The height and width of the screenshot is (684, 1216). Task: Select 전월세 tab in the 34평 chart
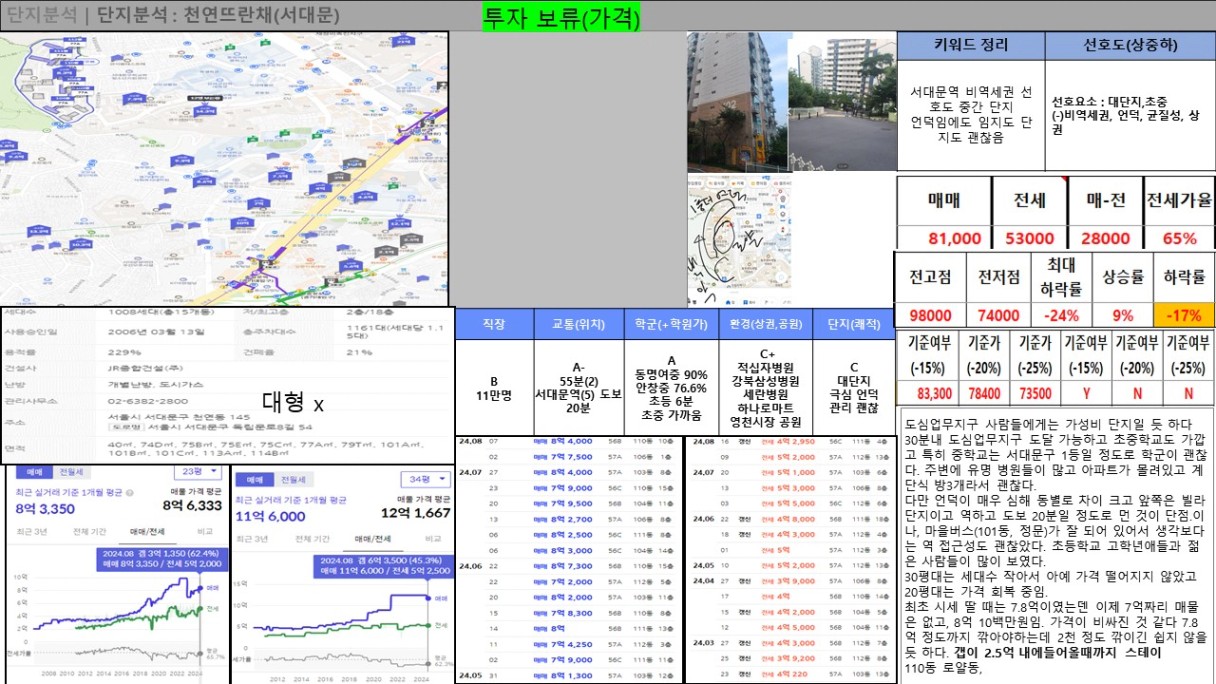click(x=293, y=480)
